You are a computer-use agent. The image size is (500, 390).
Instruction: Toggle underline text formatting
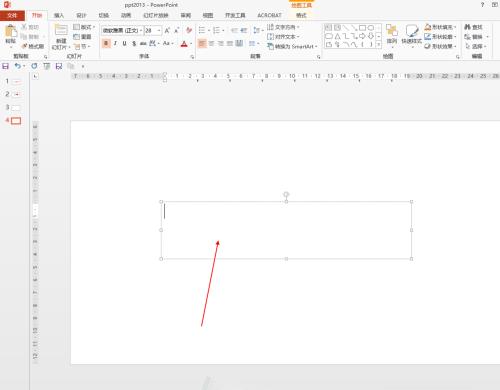(124, 43)
